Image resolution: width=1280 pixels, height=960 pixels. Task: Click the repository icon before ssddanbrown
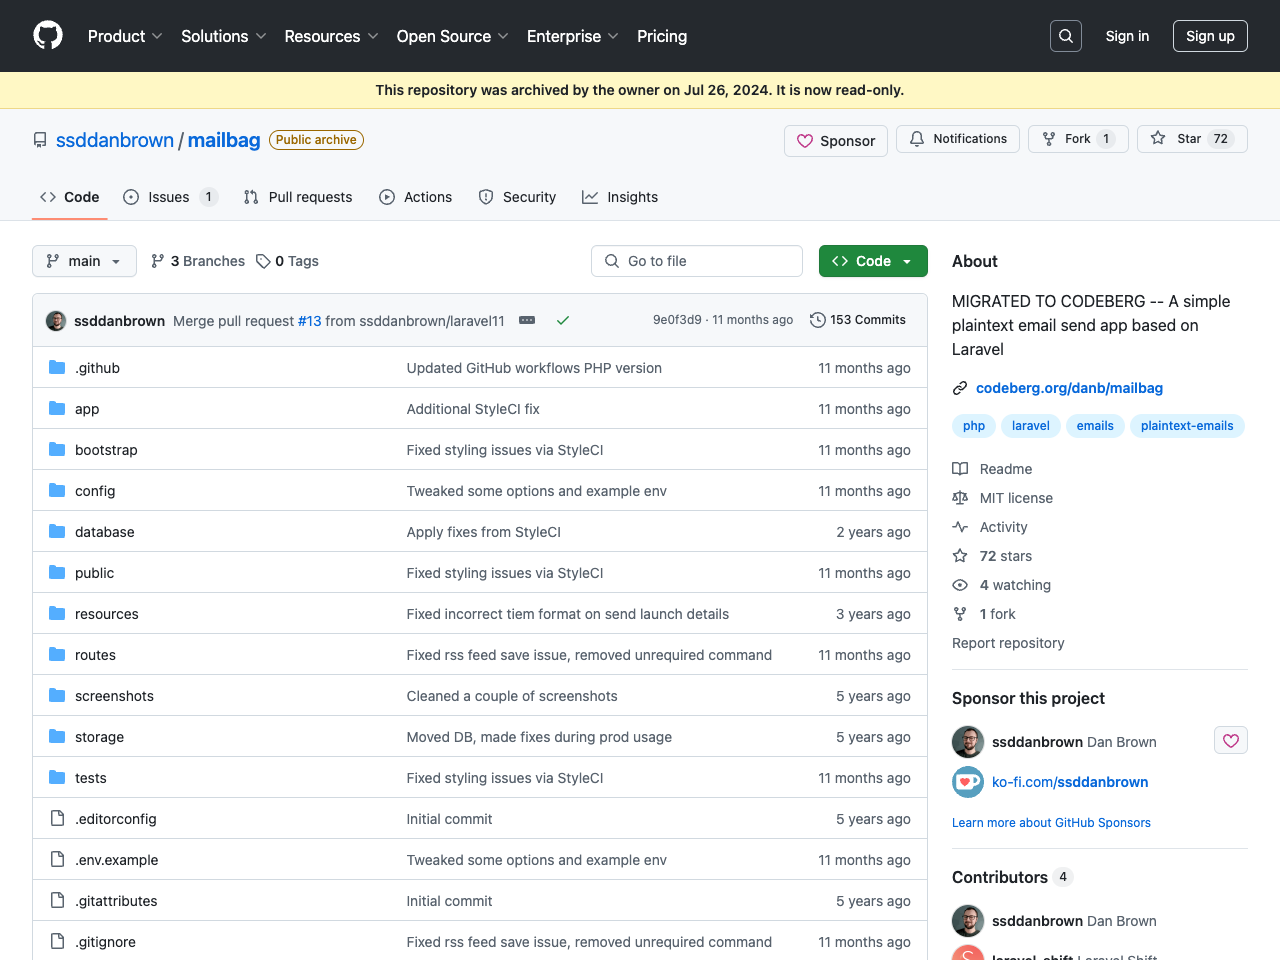(x=40, y=140)
